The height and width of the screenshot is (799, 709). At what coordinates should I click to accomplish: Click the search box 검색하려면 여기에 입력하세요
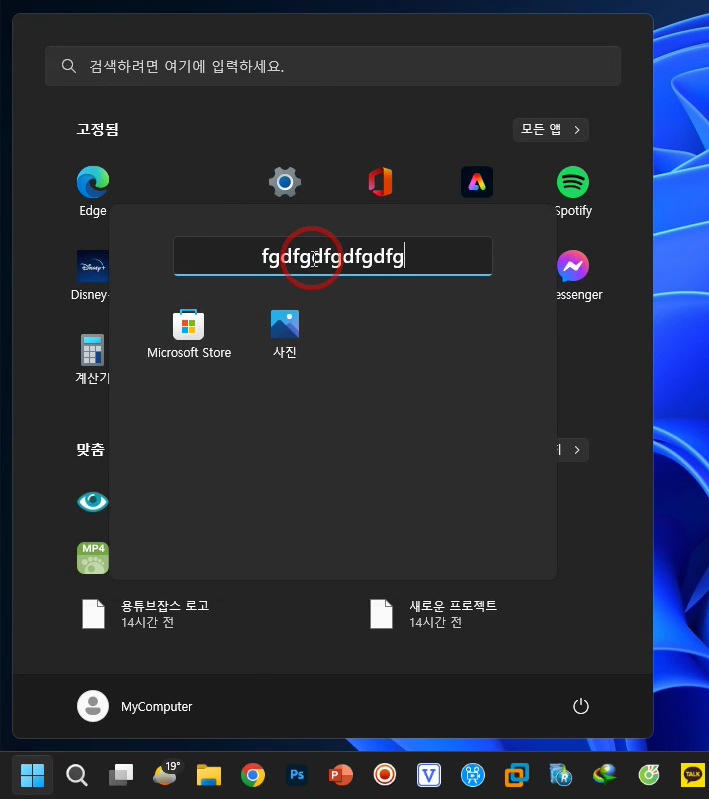333,66
